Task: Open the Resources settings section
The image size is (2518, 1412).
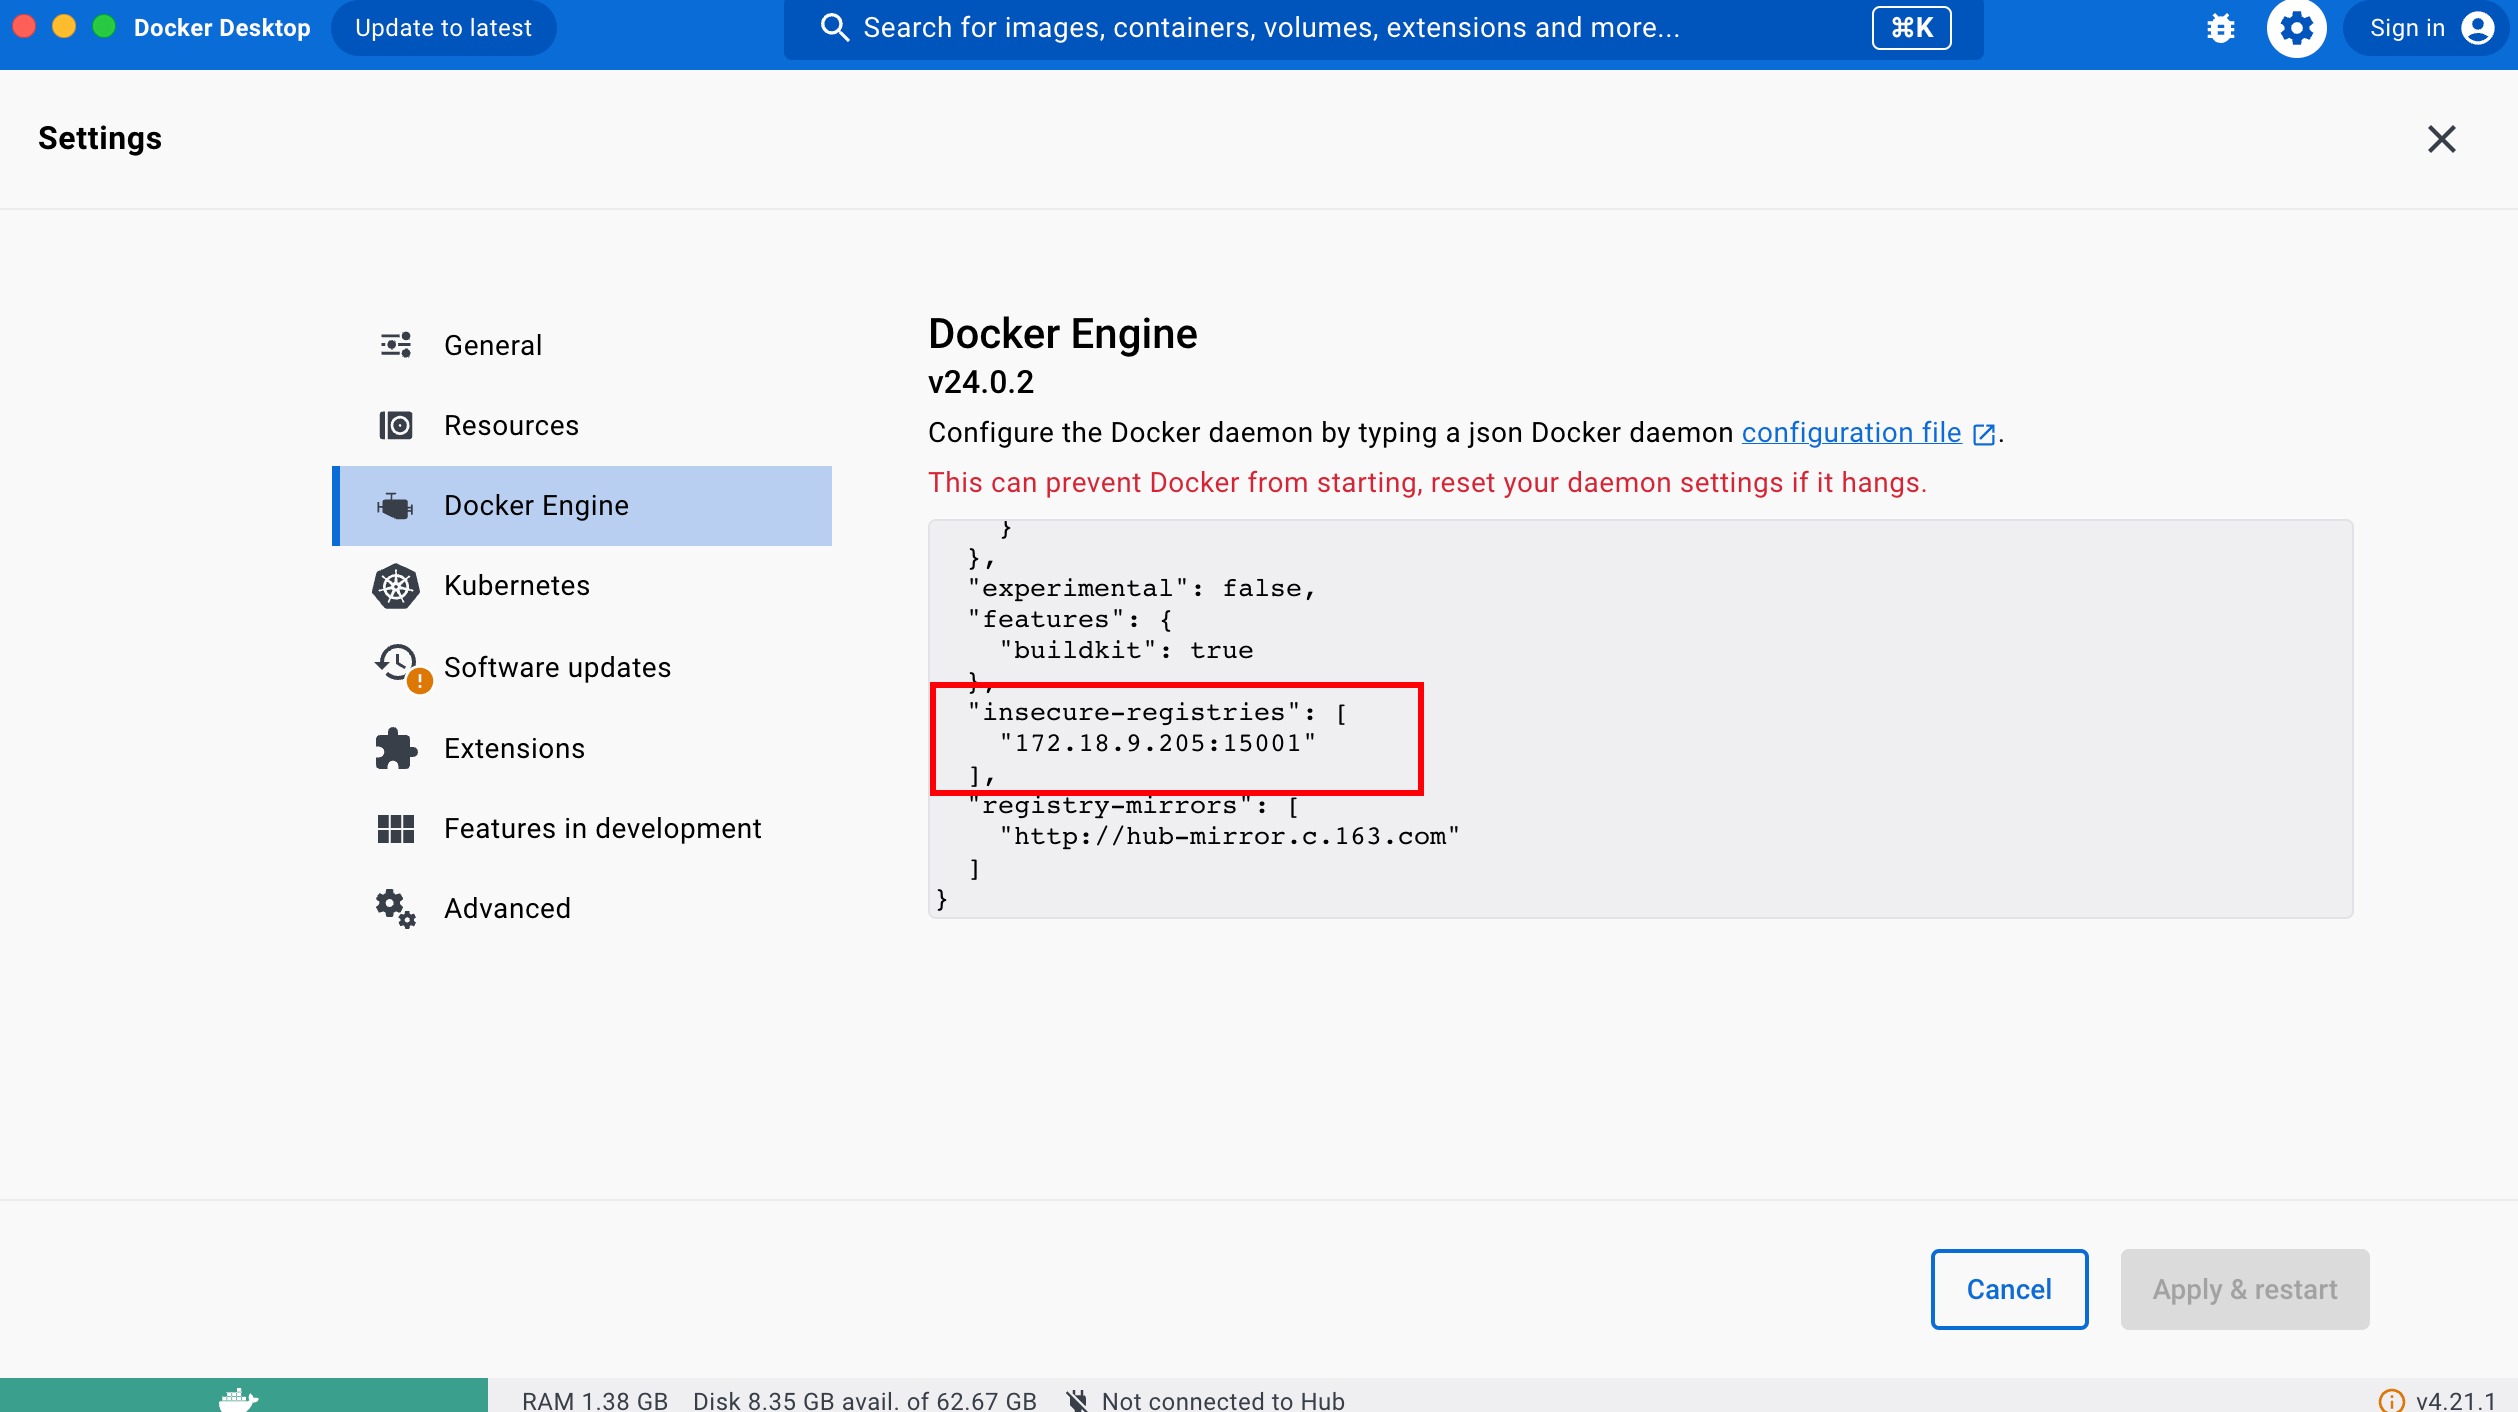Action: coord(582,425)
